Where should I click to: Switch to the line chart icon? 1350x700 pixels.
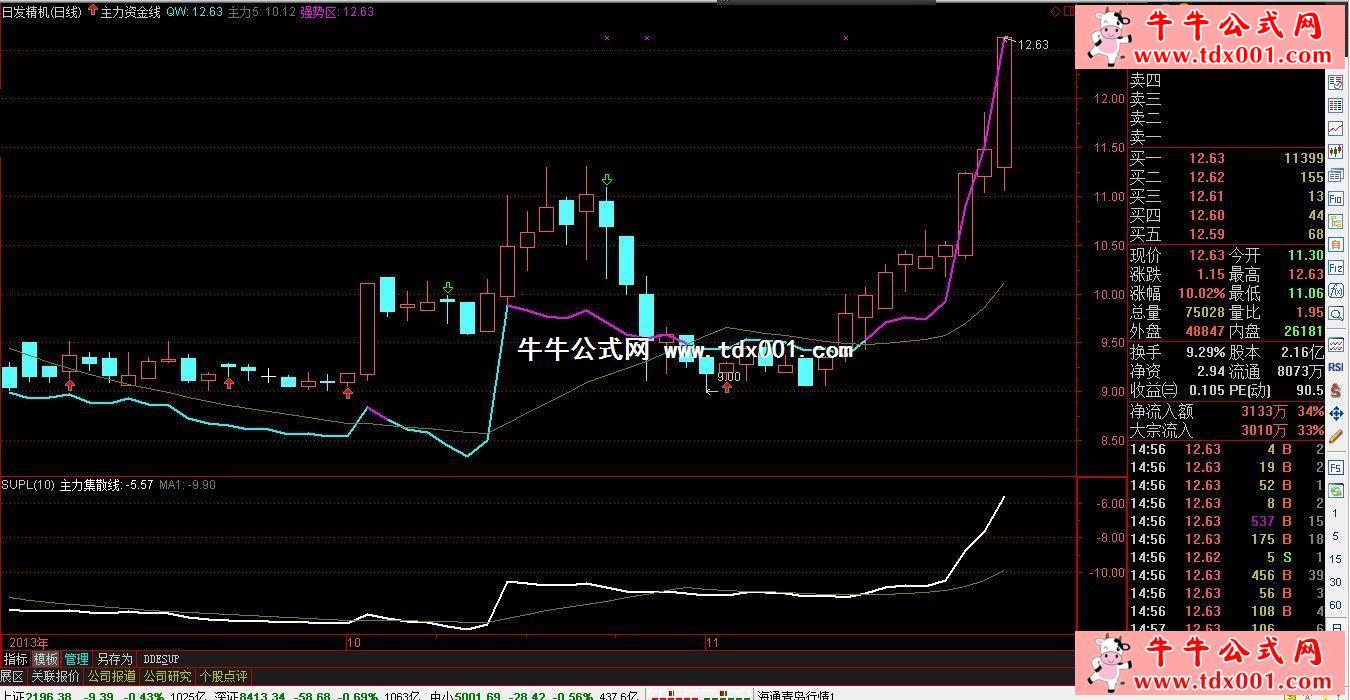point(1336,128)
